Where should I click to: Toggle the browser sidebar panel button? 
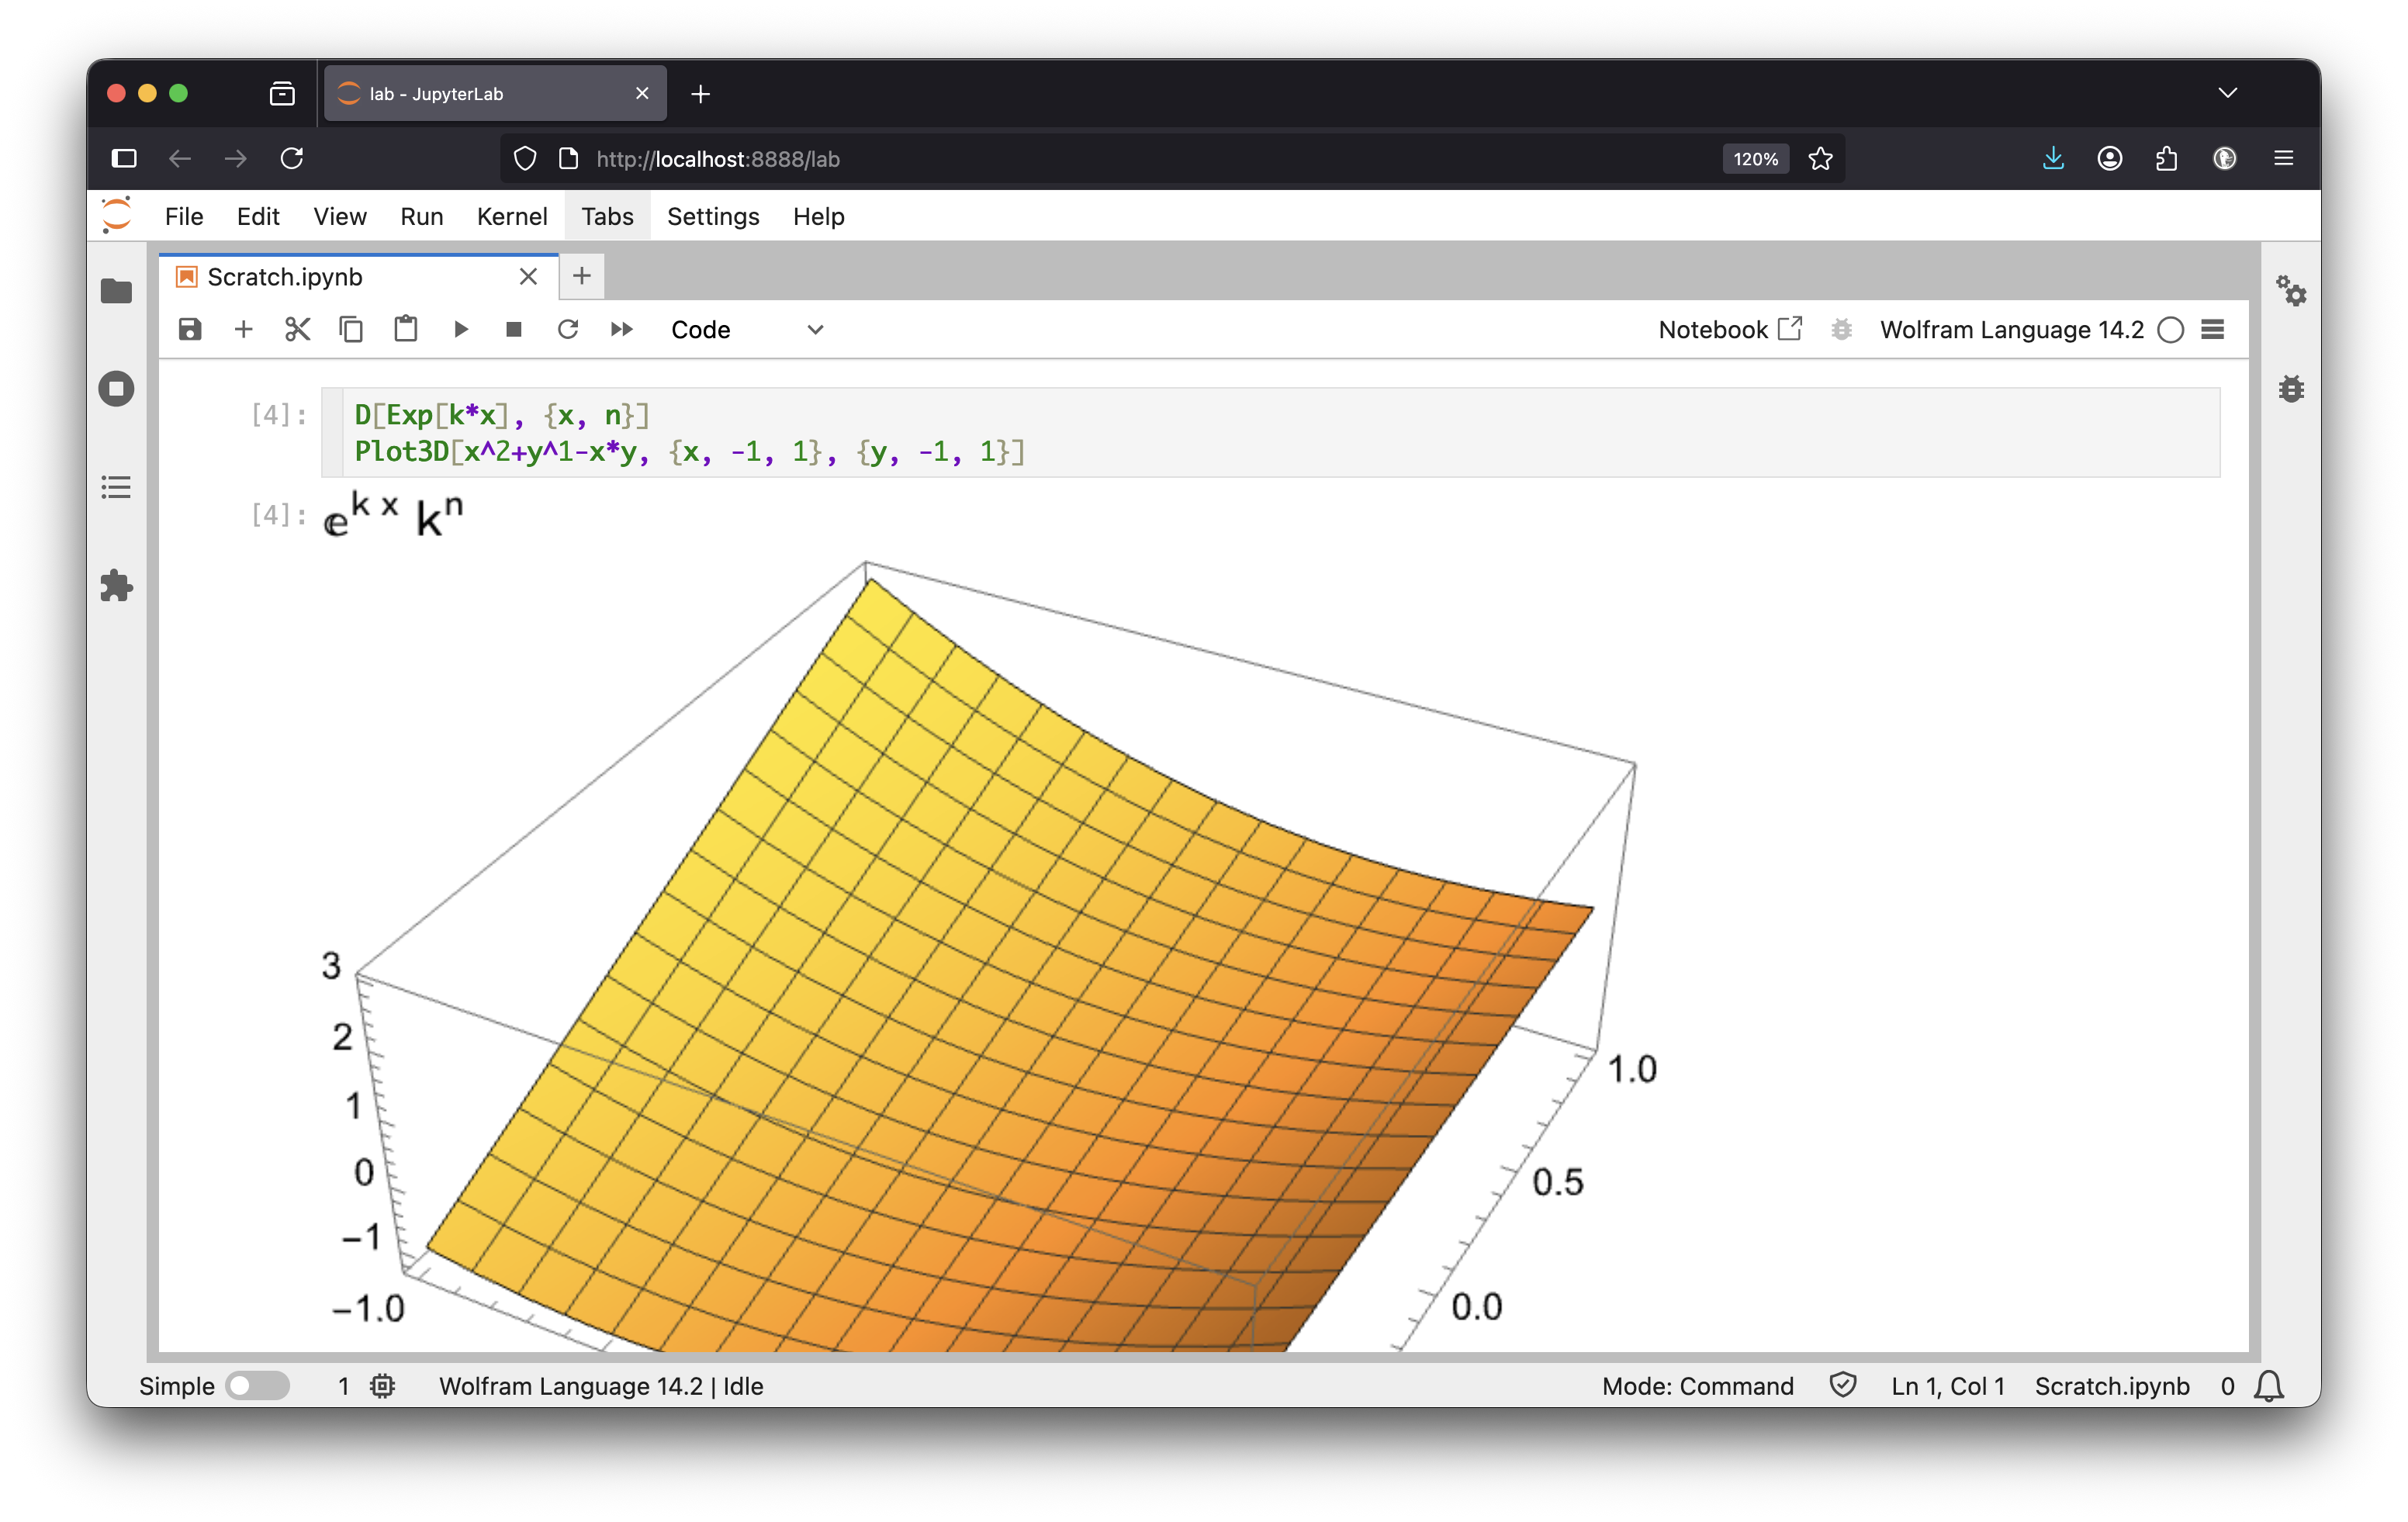124,158
